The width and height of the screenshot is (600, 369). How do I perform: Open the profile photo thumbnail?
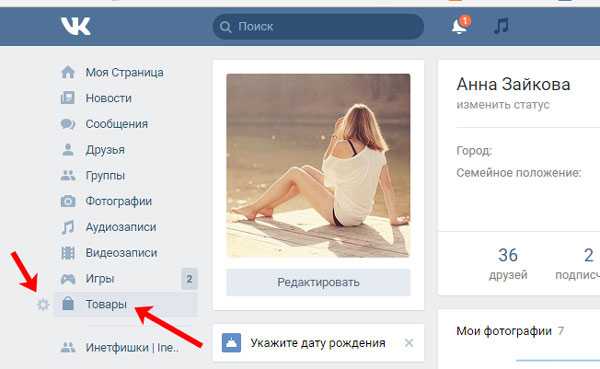318,165
